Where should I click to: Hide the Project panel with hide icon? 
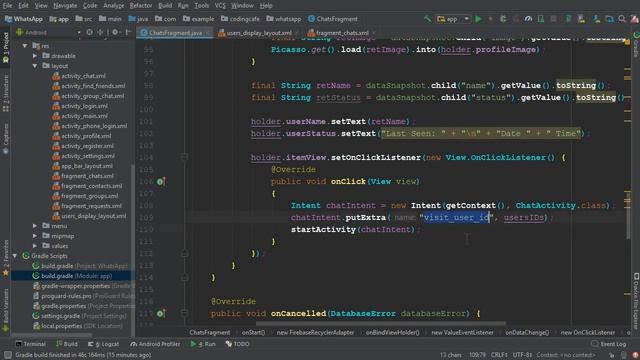click(128, 32)
